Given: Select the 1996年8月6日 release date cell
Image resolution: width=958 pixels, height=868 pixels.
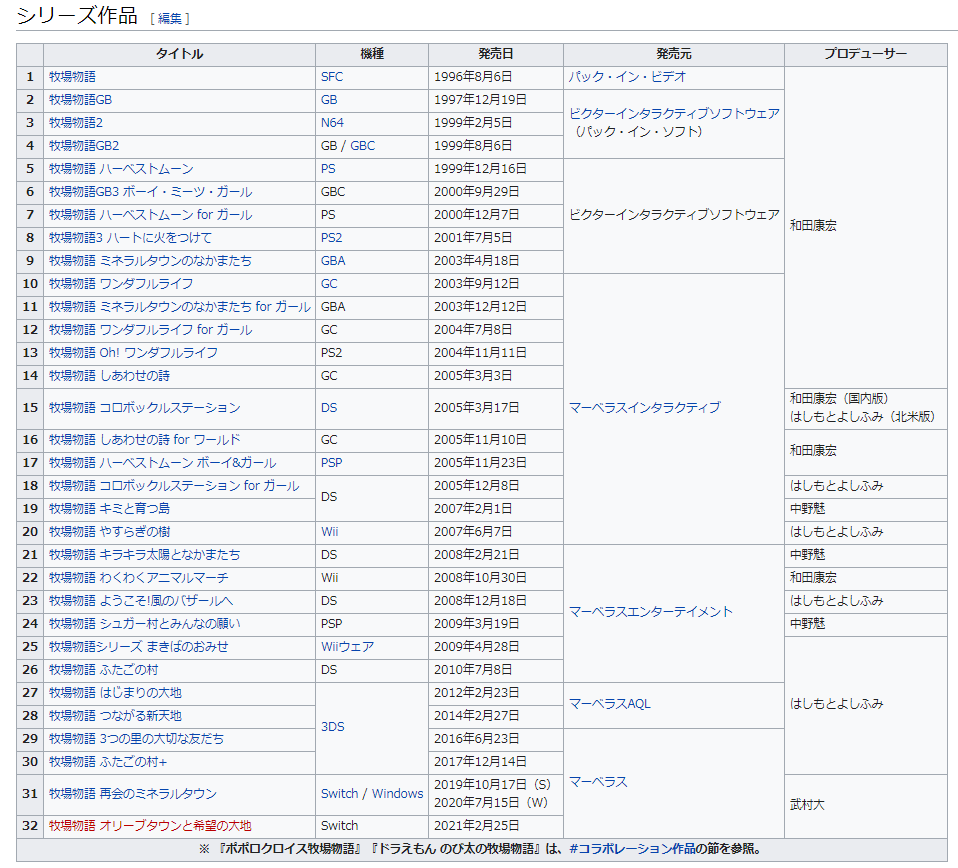Looking at the screenshot, I should (495, 77).
